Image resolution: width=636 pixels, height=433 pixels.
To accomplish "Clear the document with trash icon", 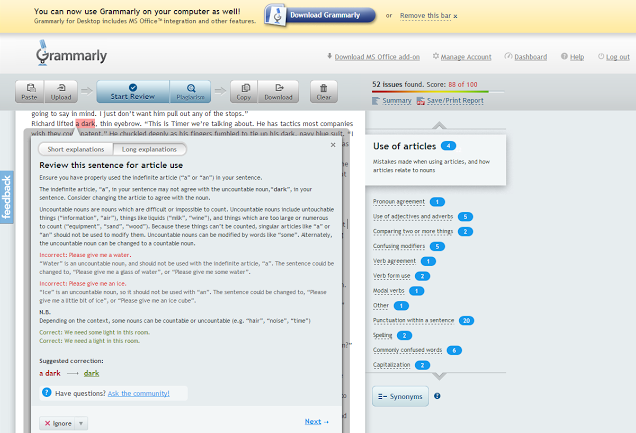I will click(324, 91).
